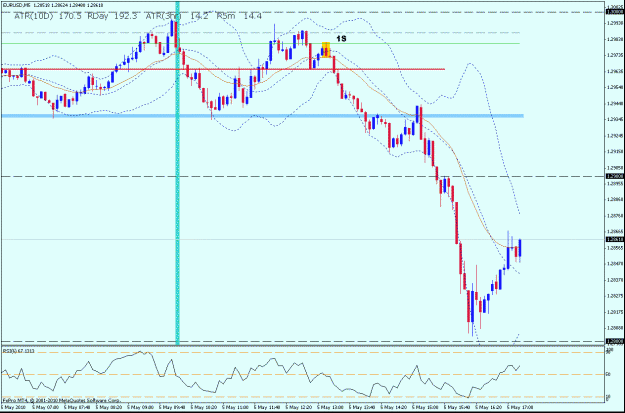Select the light blue horizontal support band
This screenshot has width=625, height=413.
[262, 116]
